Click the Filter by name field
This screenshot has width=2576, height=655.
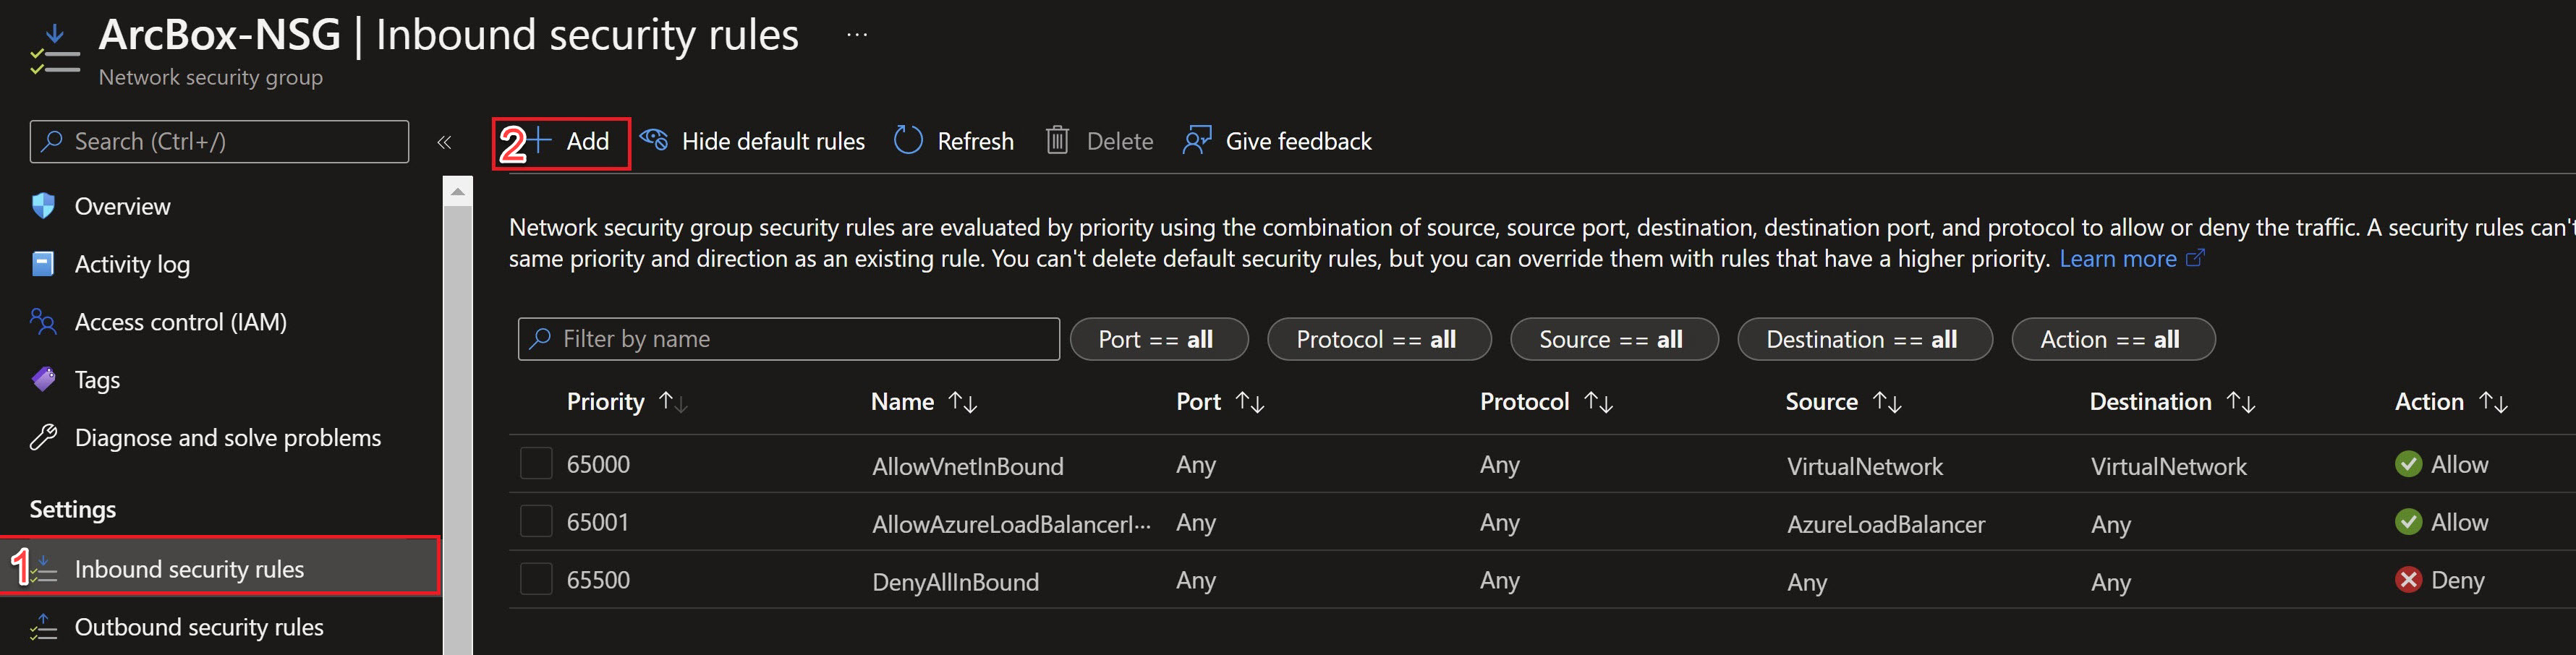789,339
